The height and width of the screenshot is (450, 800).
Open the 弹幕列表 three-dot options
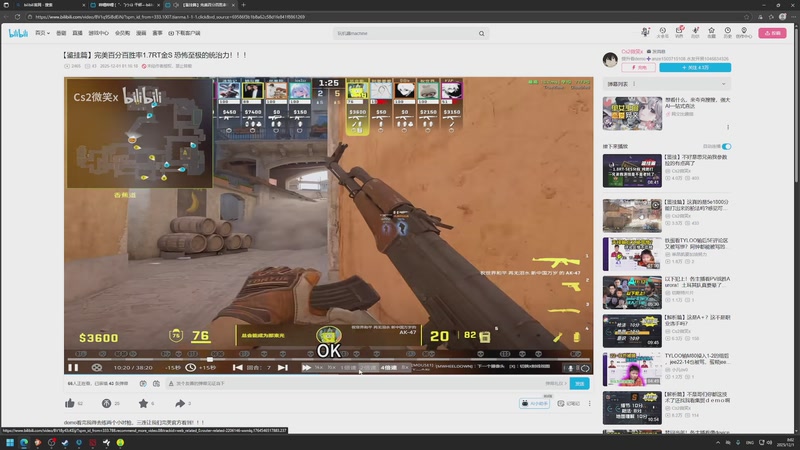(634, 84)
